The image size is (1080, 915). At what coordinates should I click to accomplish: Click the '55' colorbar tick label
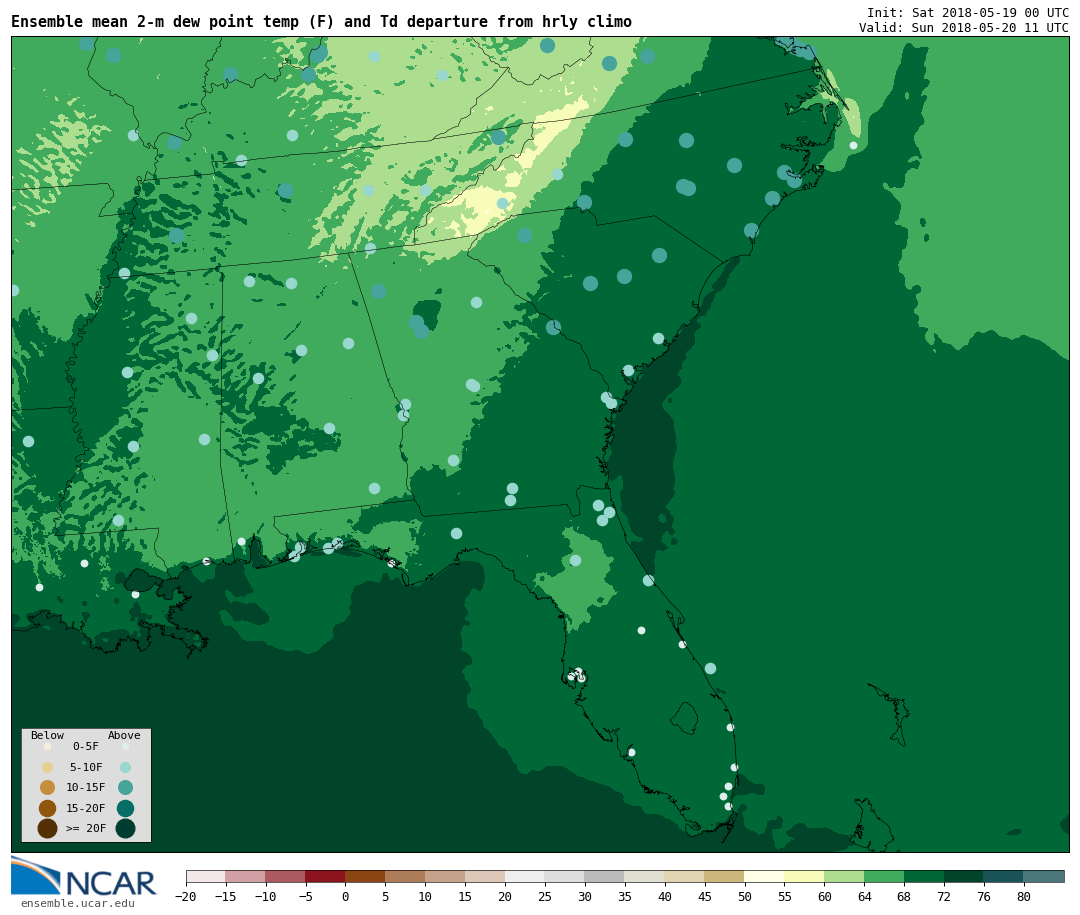(x=785, y=896)
